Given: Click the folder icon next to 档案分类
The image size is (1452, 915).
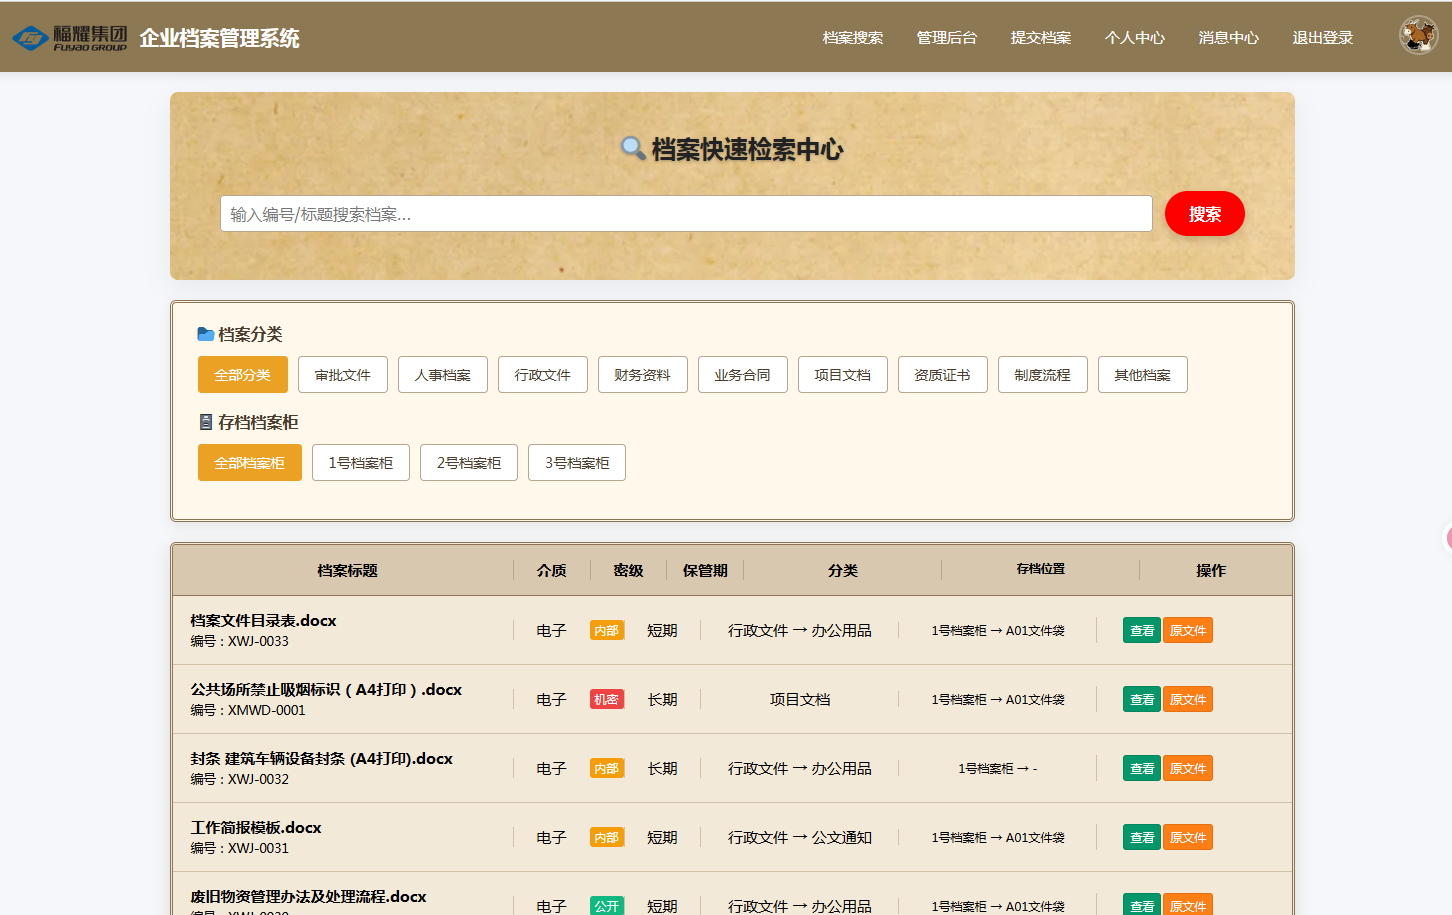Looking at the screenshot, I should point(205,334).
